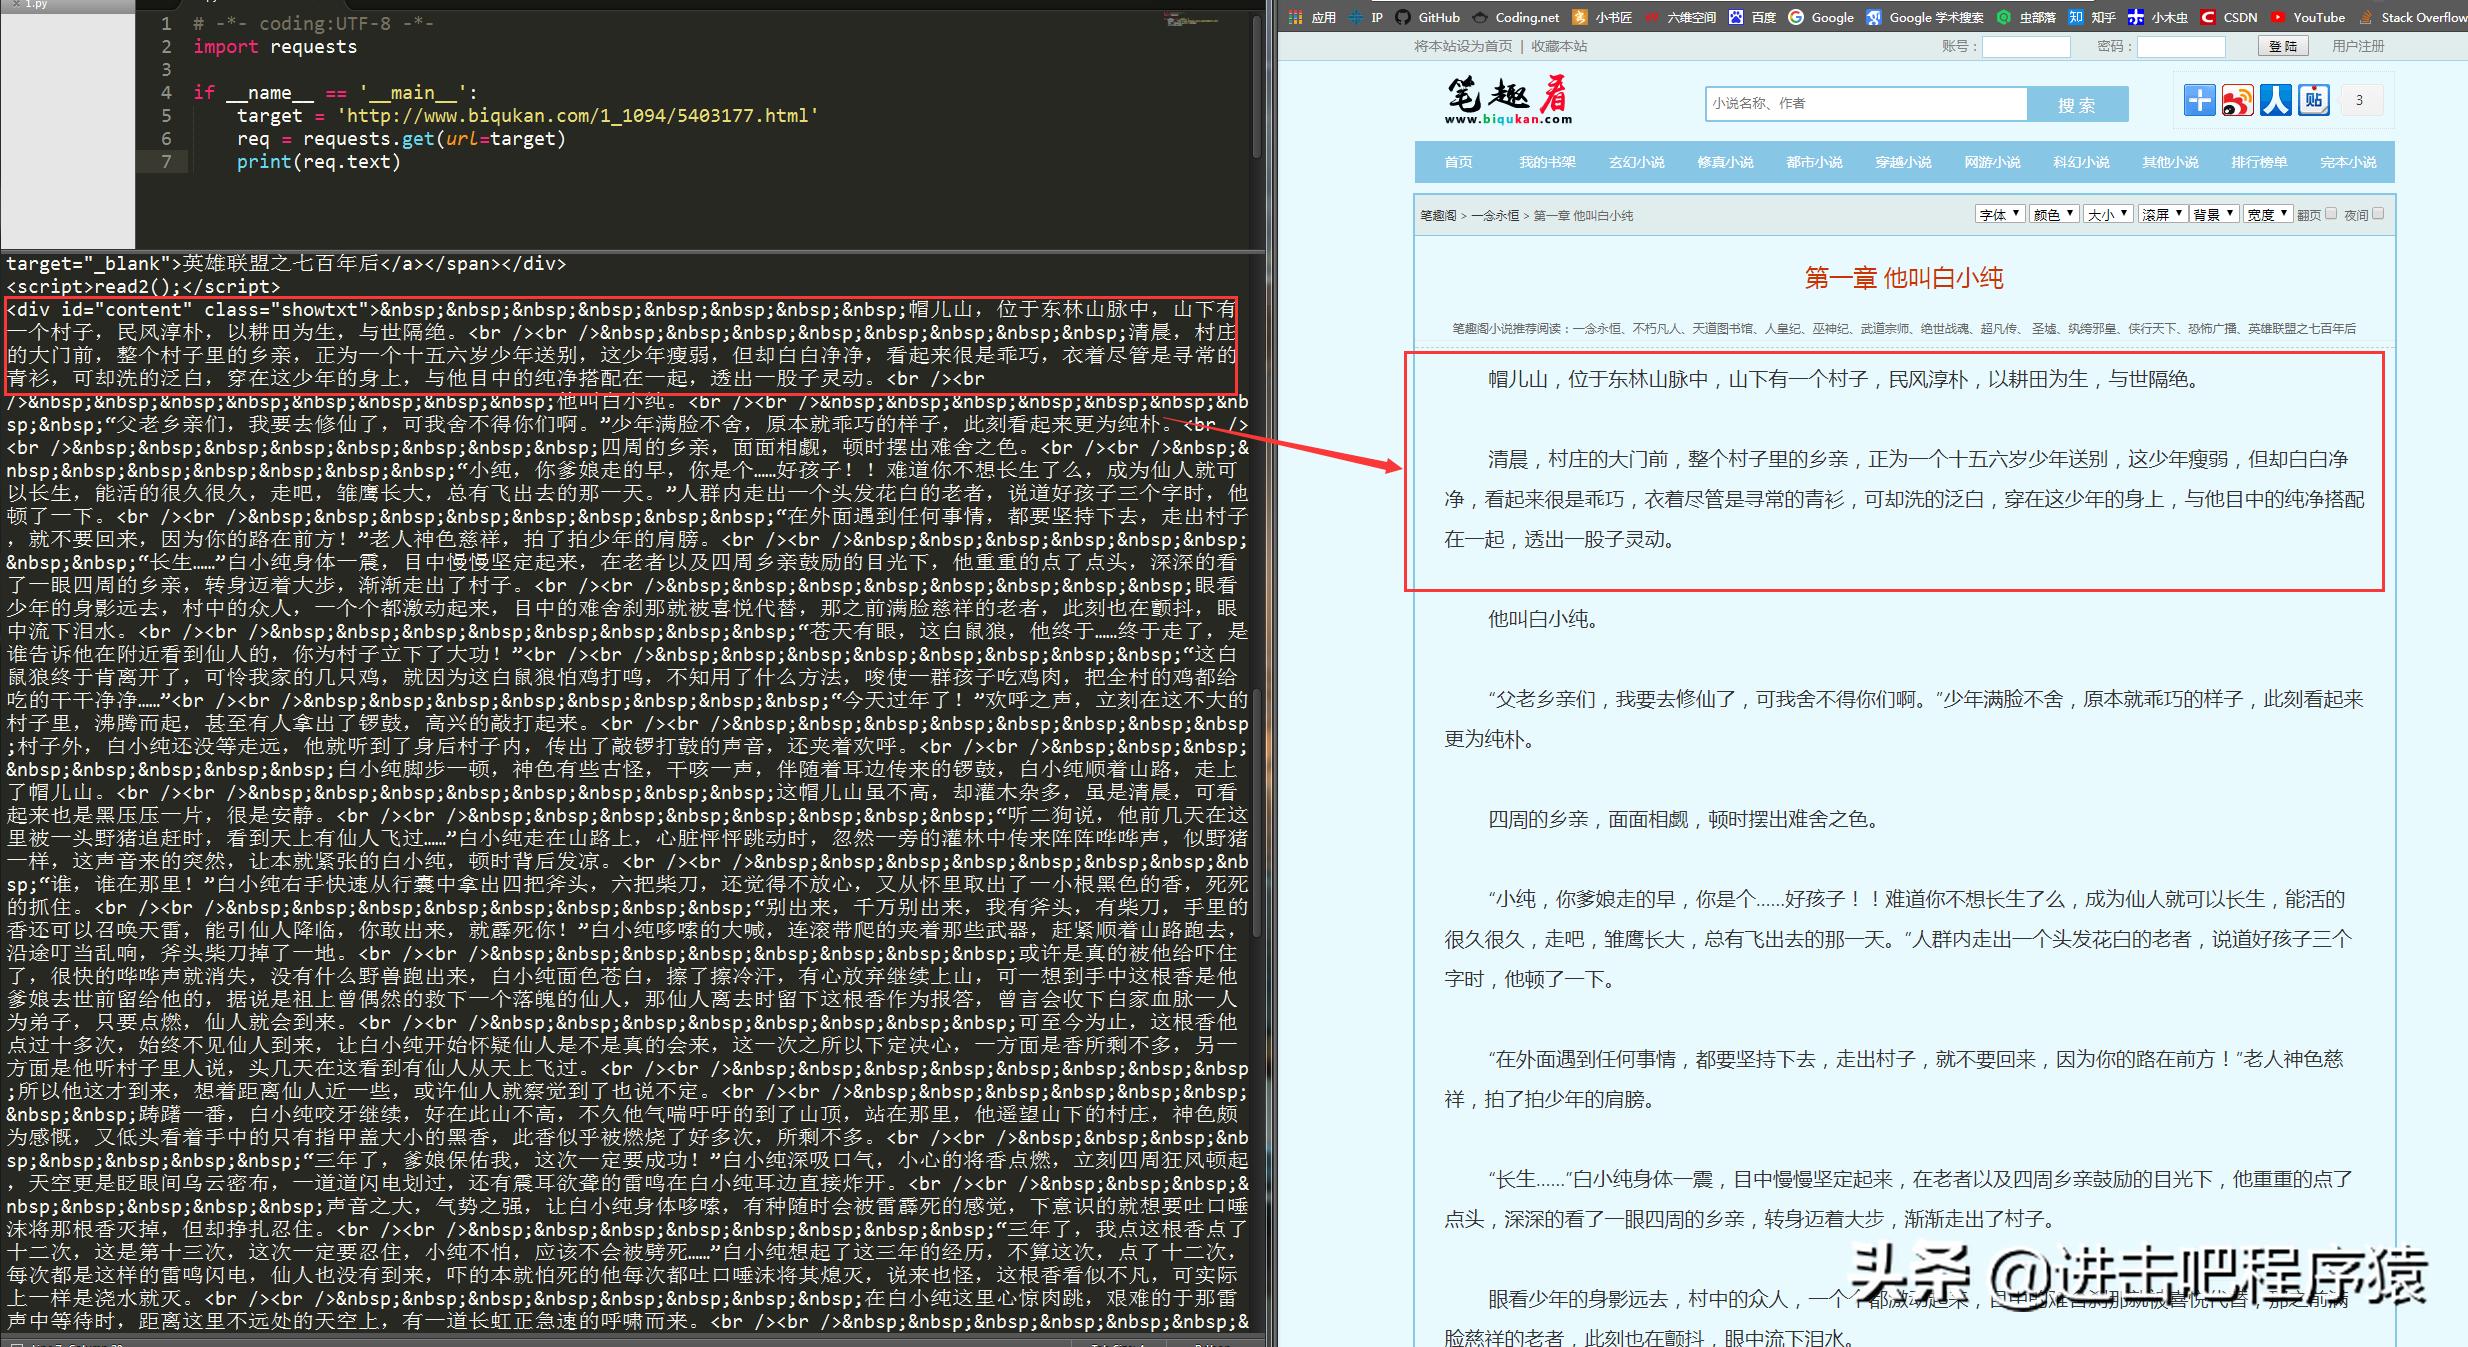Open the 六维空间 bookmark
Viewport: 2468px width, 1347px height.
coord(1680,17)
